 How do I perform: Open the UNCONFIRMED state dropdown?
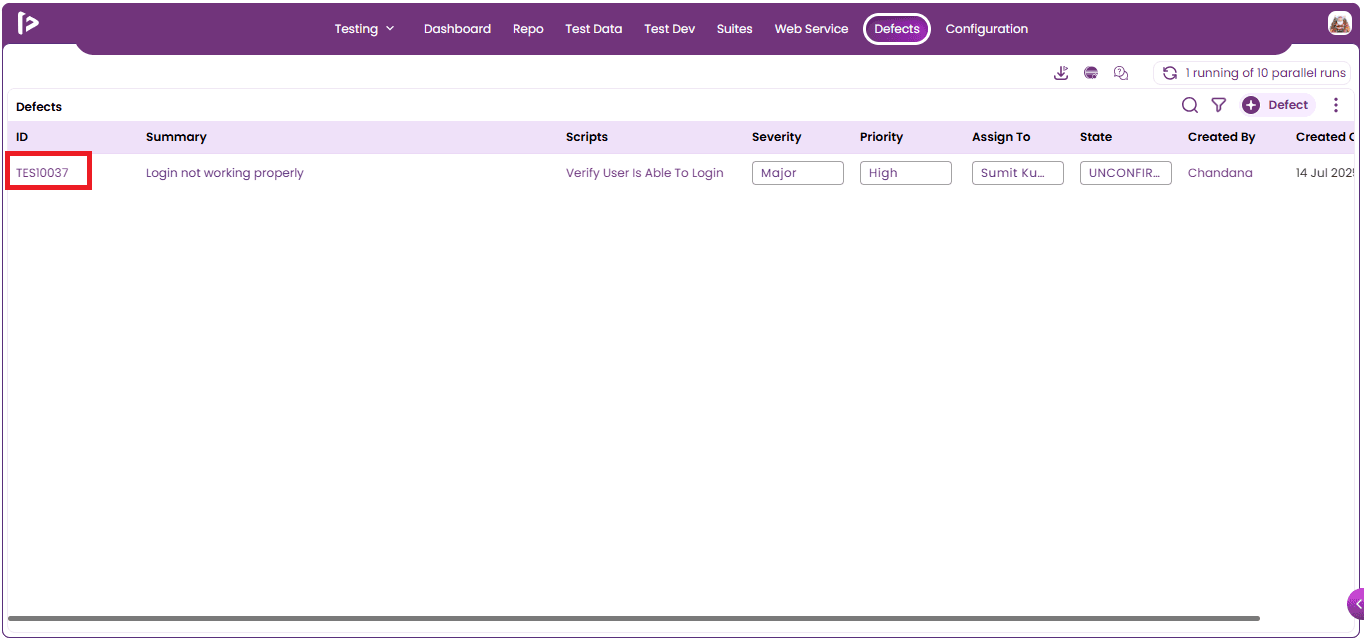pyautogui.click(x=1126, y=173)
